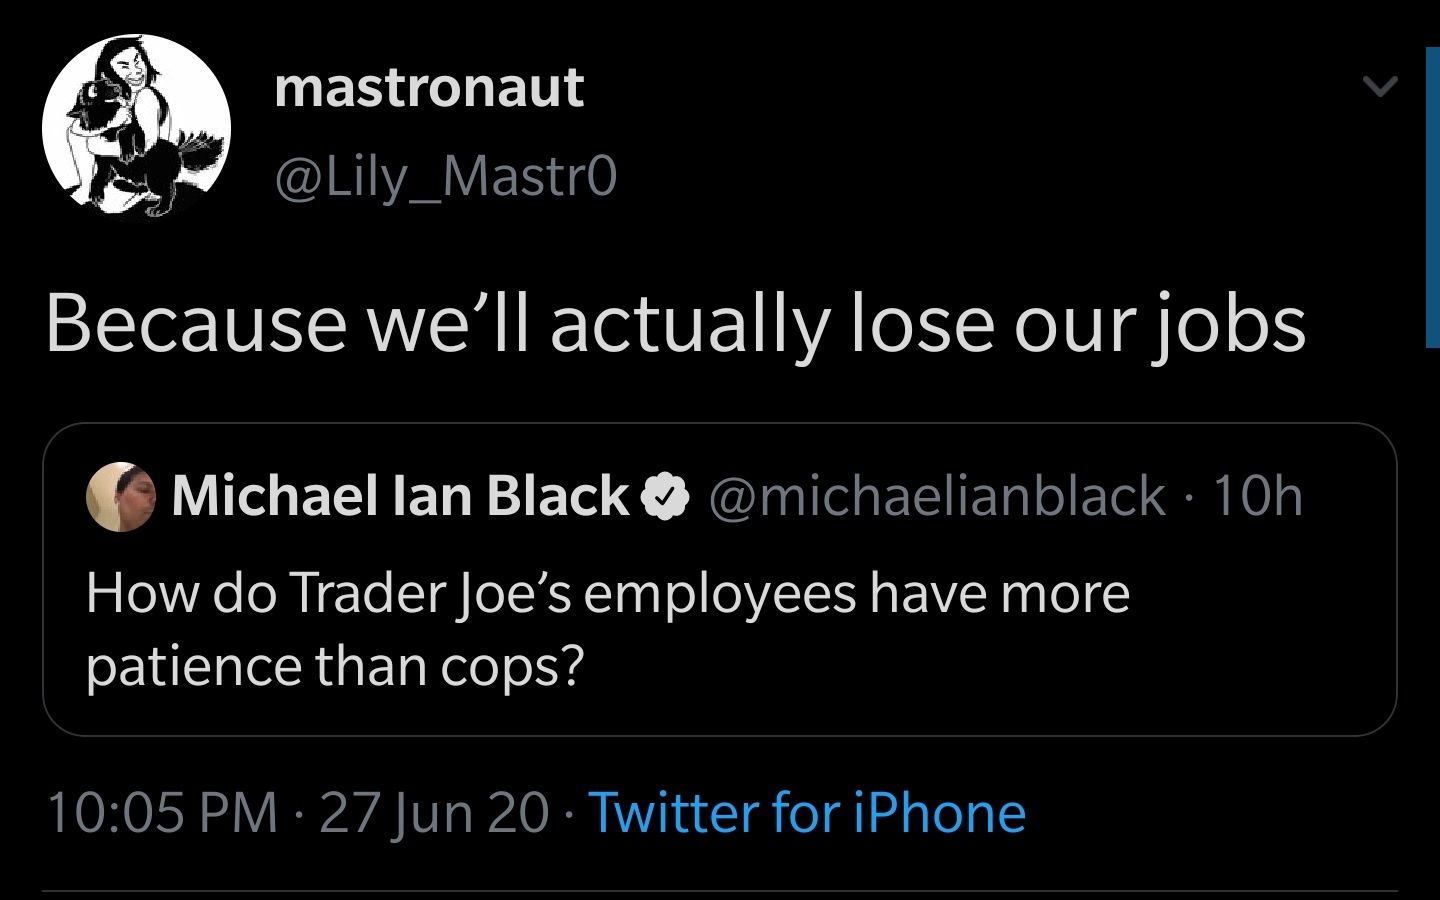Open the @michaelianblack handle
The image size is (1440, 900).
(x=937, y=496)
